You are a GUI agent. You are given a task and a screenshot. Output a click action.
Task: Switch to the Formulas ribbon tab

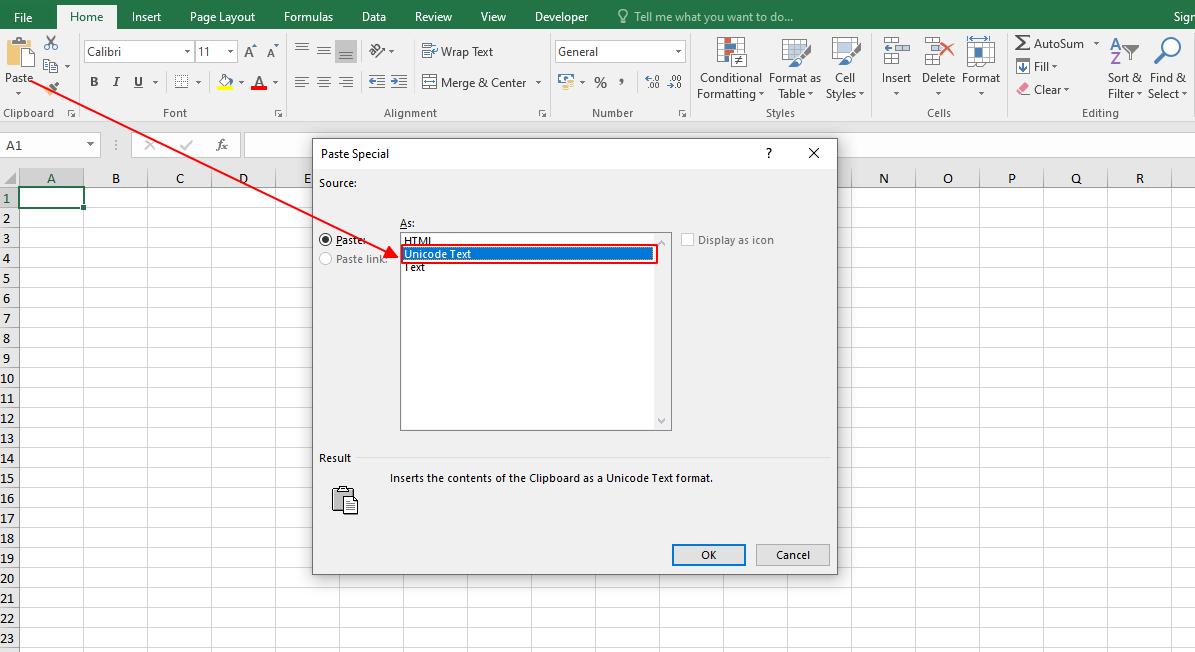308,16
